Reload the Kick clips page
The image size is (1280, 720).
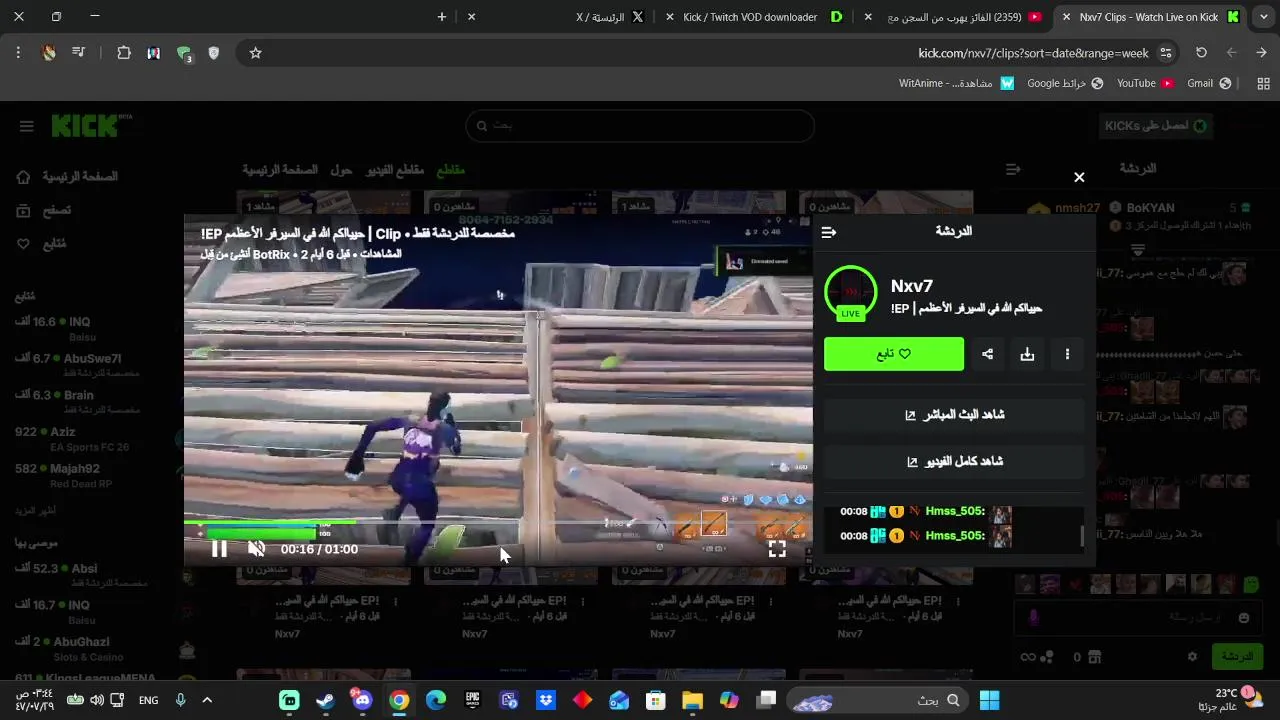pos(1201,53)
